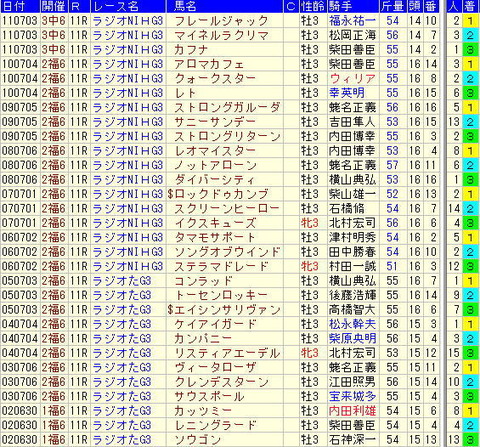This screenshot has height=447, width=480.
Task: Select horse エイシンサリヴァン
Action: click(227, 310)
